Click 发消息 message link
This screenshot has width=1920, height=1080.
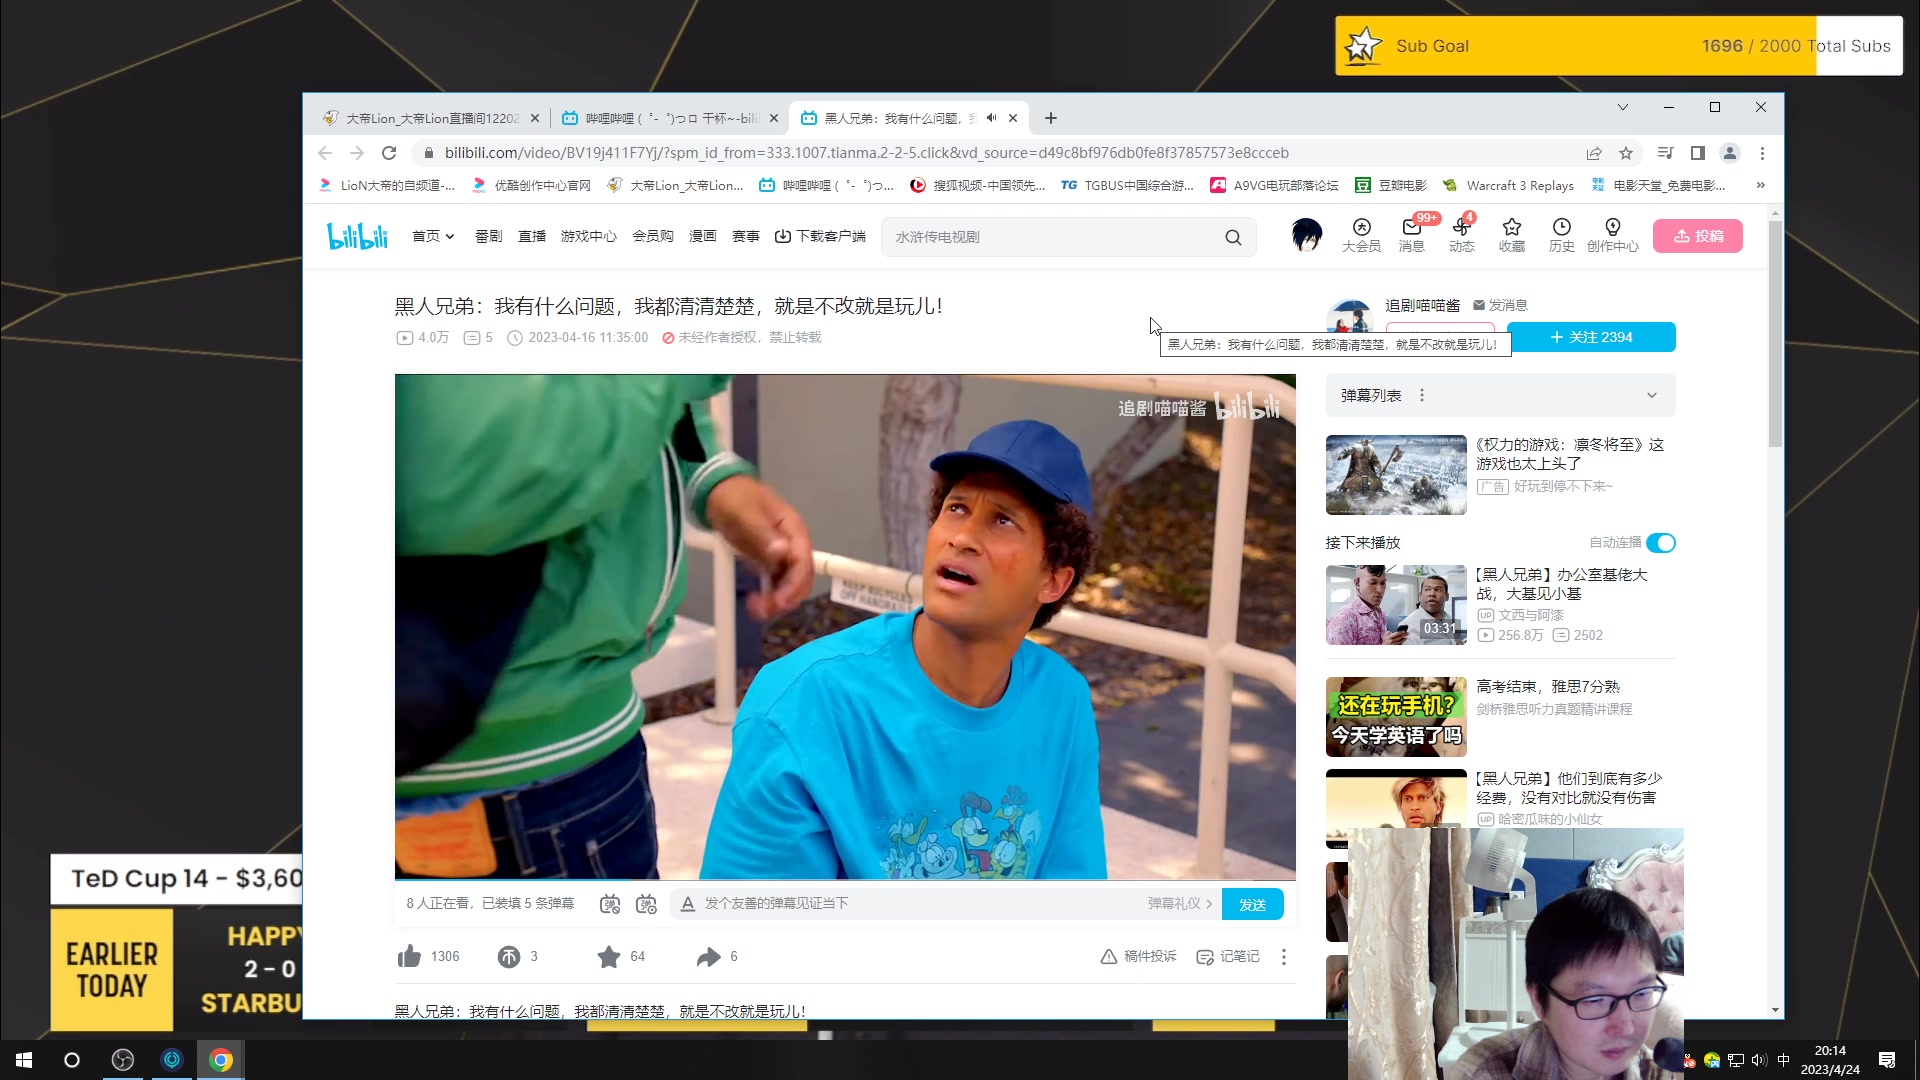(x=1500, y=305)
